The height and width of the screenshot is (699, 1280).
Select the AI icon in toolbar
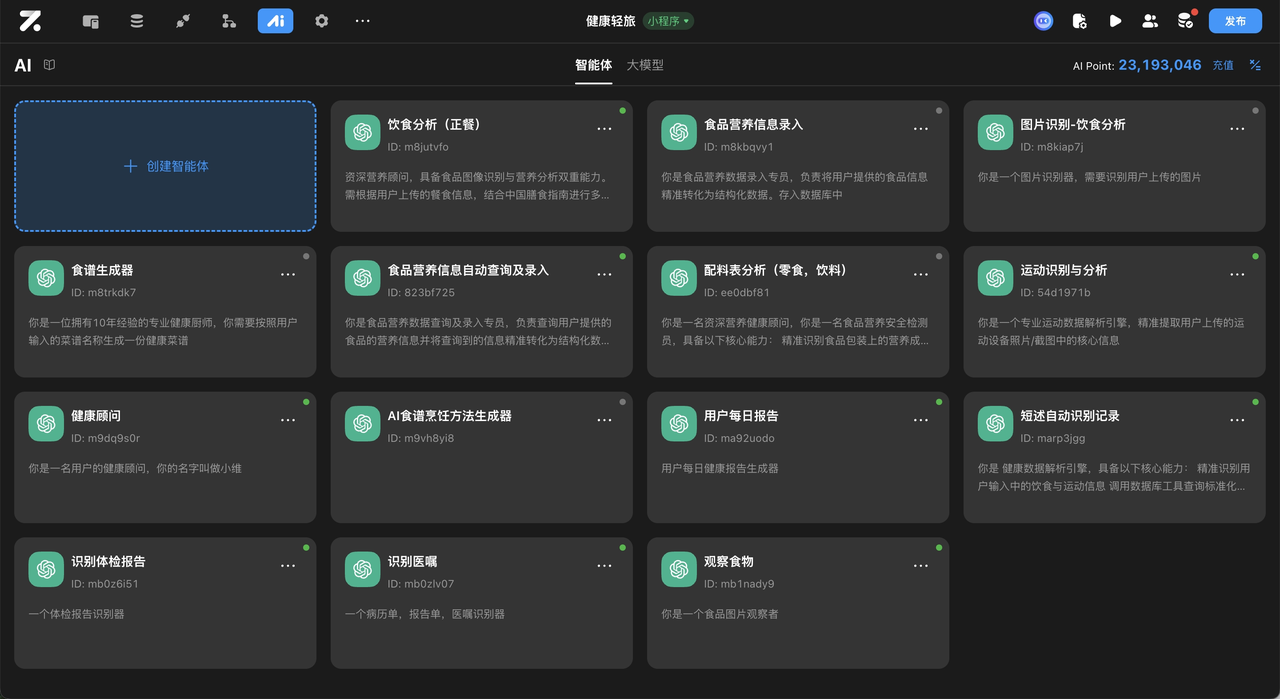coord(275,21)
